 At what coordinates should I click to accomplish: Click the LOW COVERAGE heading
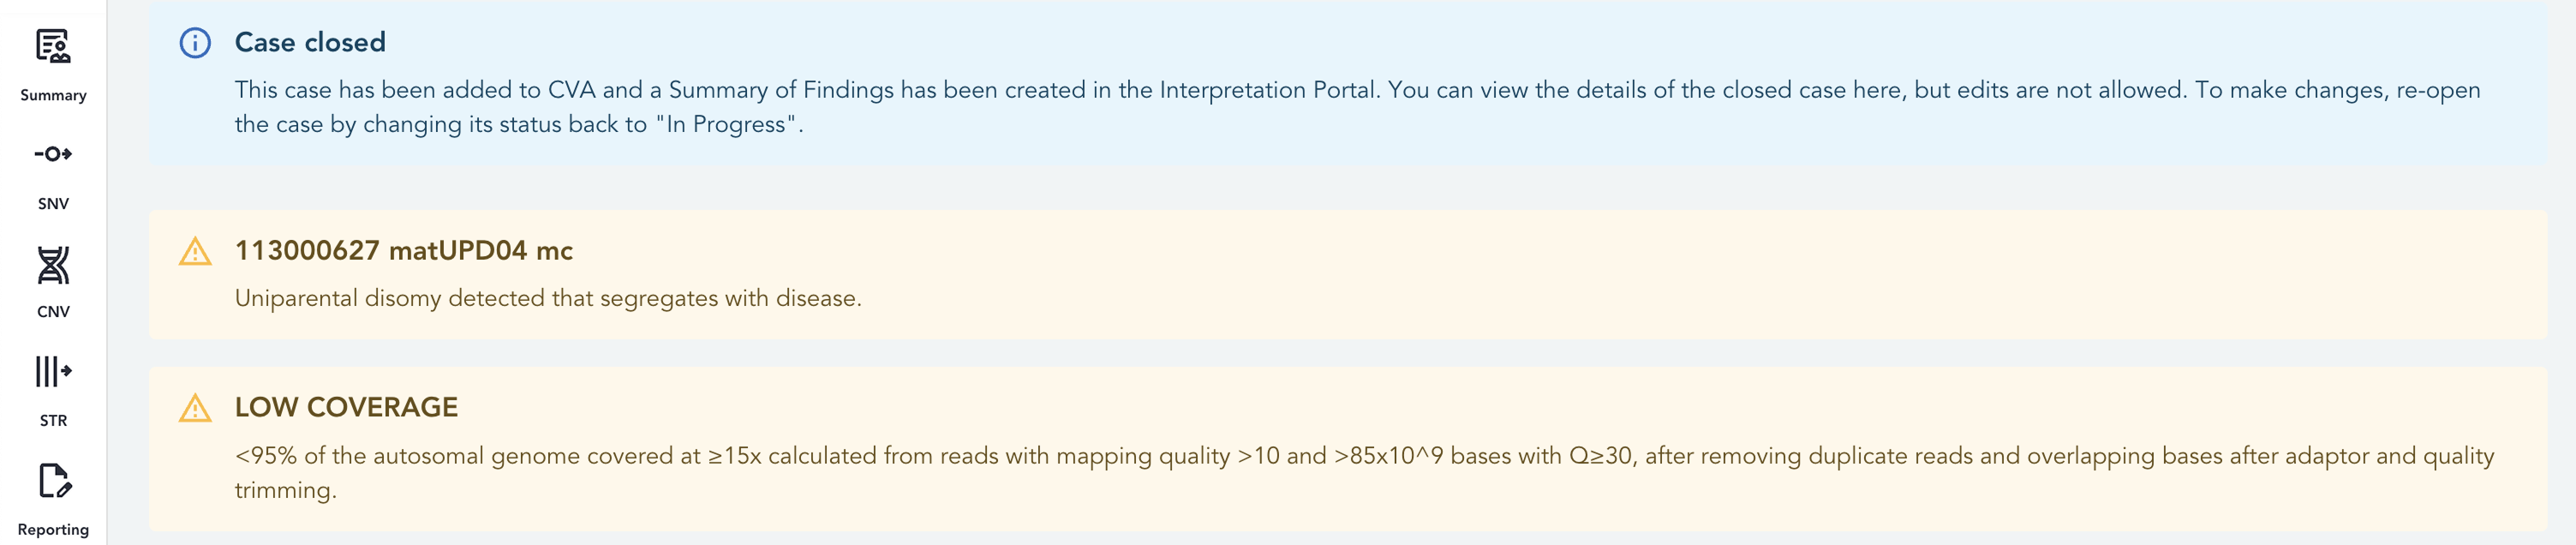(x=346, y=407)
